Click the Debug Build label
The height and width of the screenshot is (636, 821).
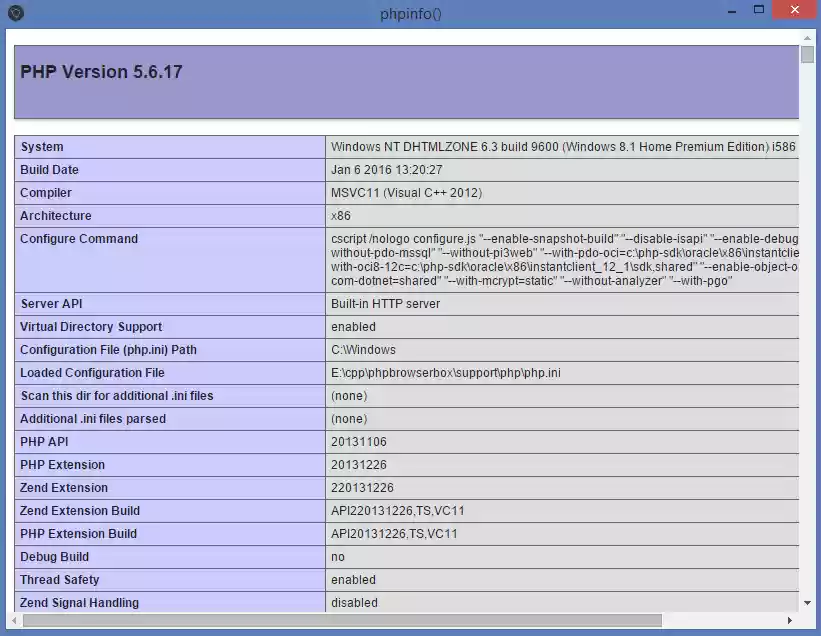pos(54,557)
